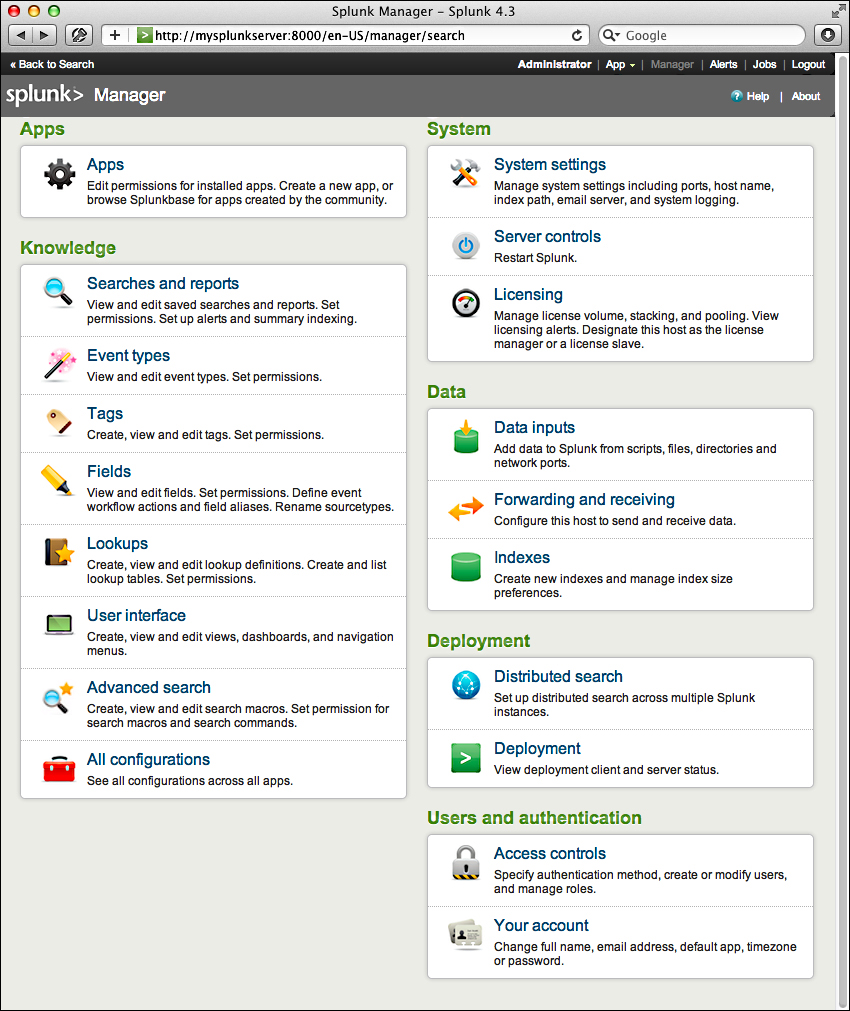The image size is (850, 1011).
Task: Click the gear icon beside Apps
Action: click(x=59, y=174)
